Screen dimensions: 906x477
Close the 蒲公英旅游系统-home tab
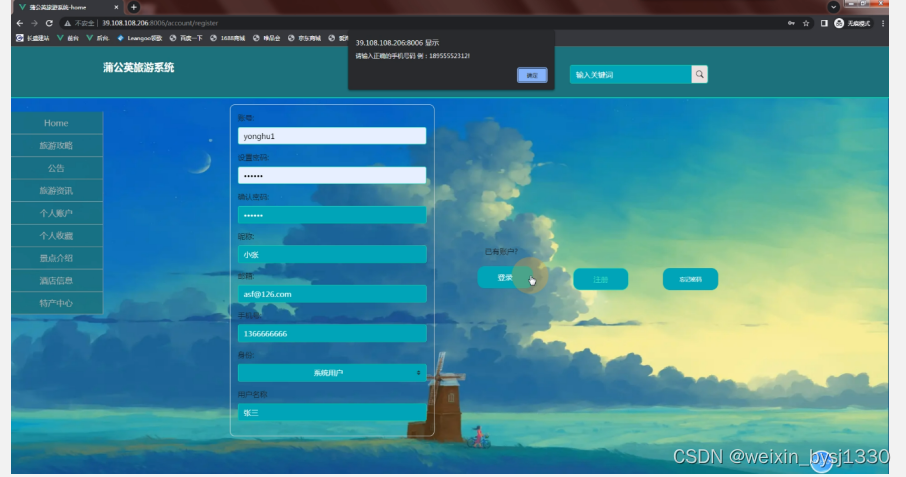pyautogui.click(x=116, y=7)
